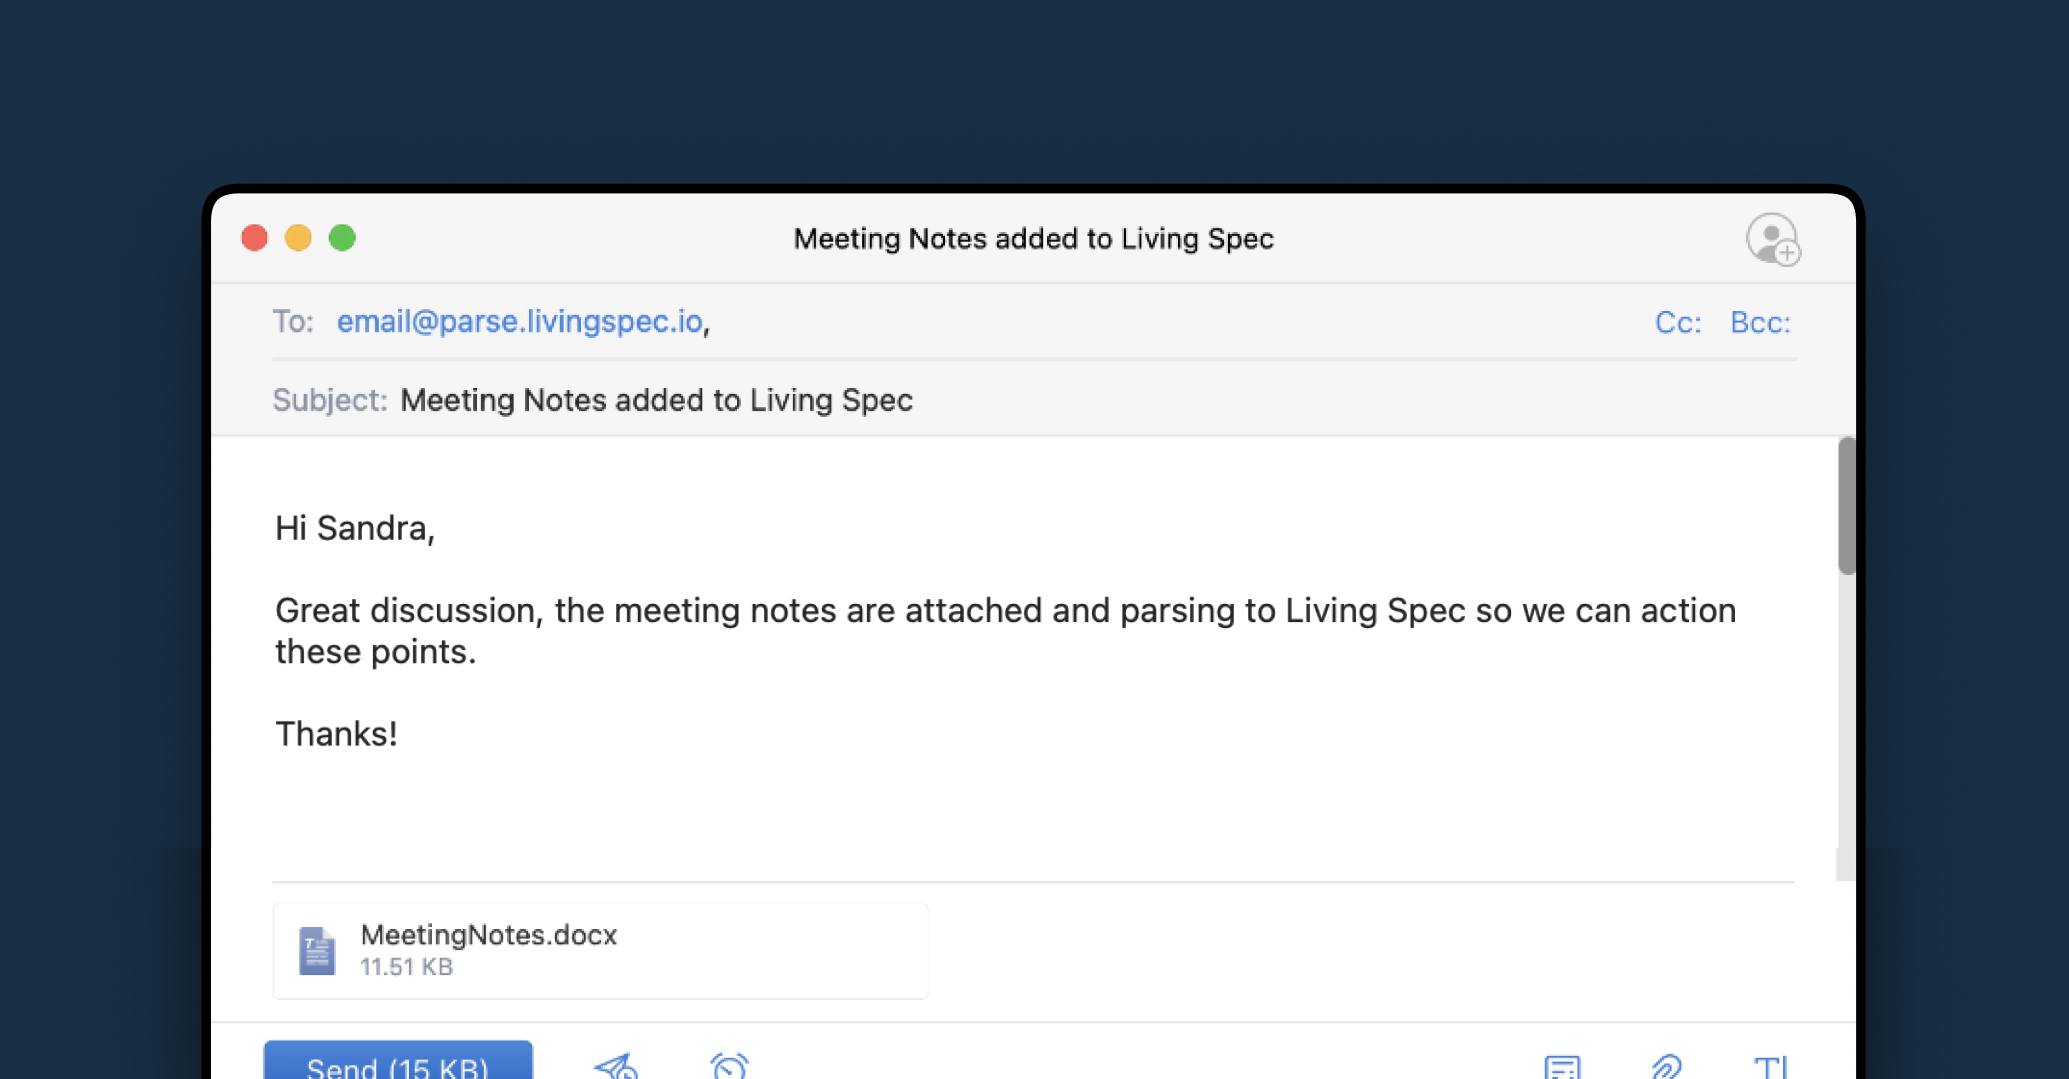Click the message body scrollbar
This screenshot has width=2069, height=1079.
click(x=1846, y=506)
